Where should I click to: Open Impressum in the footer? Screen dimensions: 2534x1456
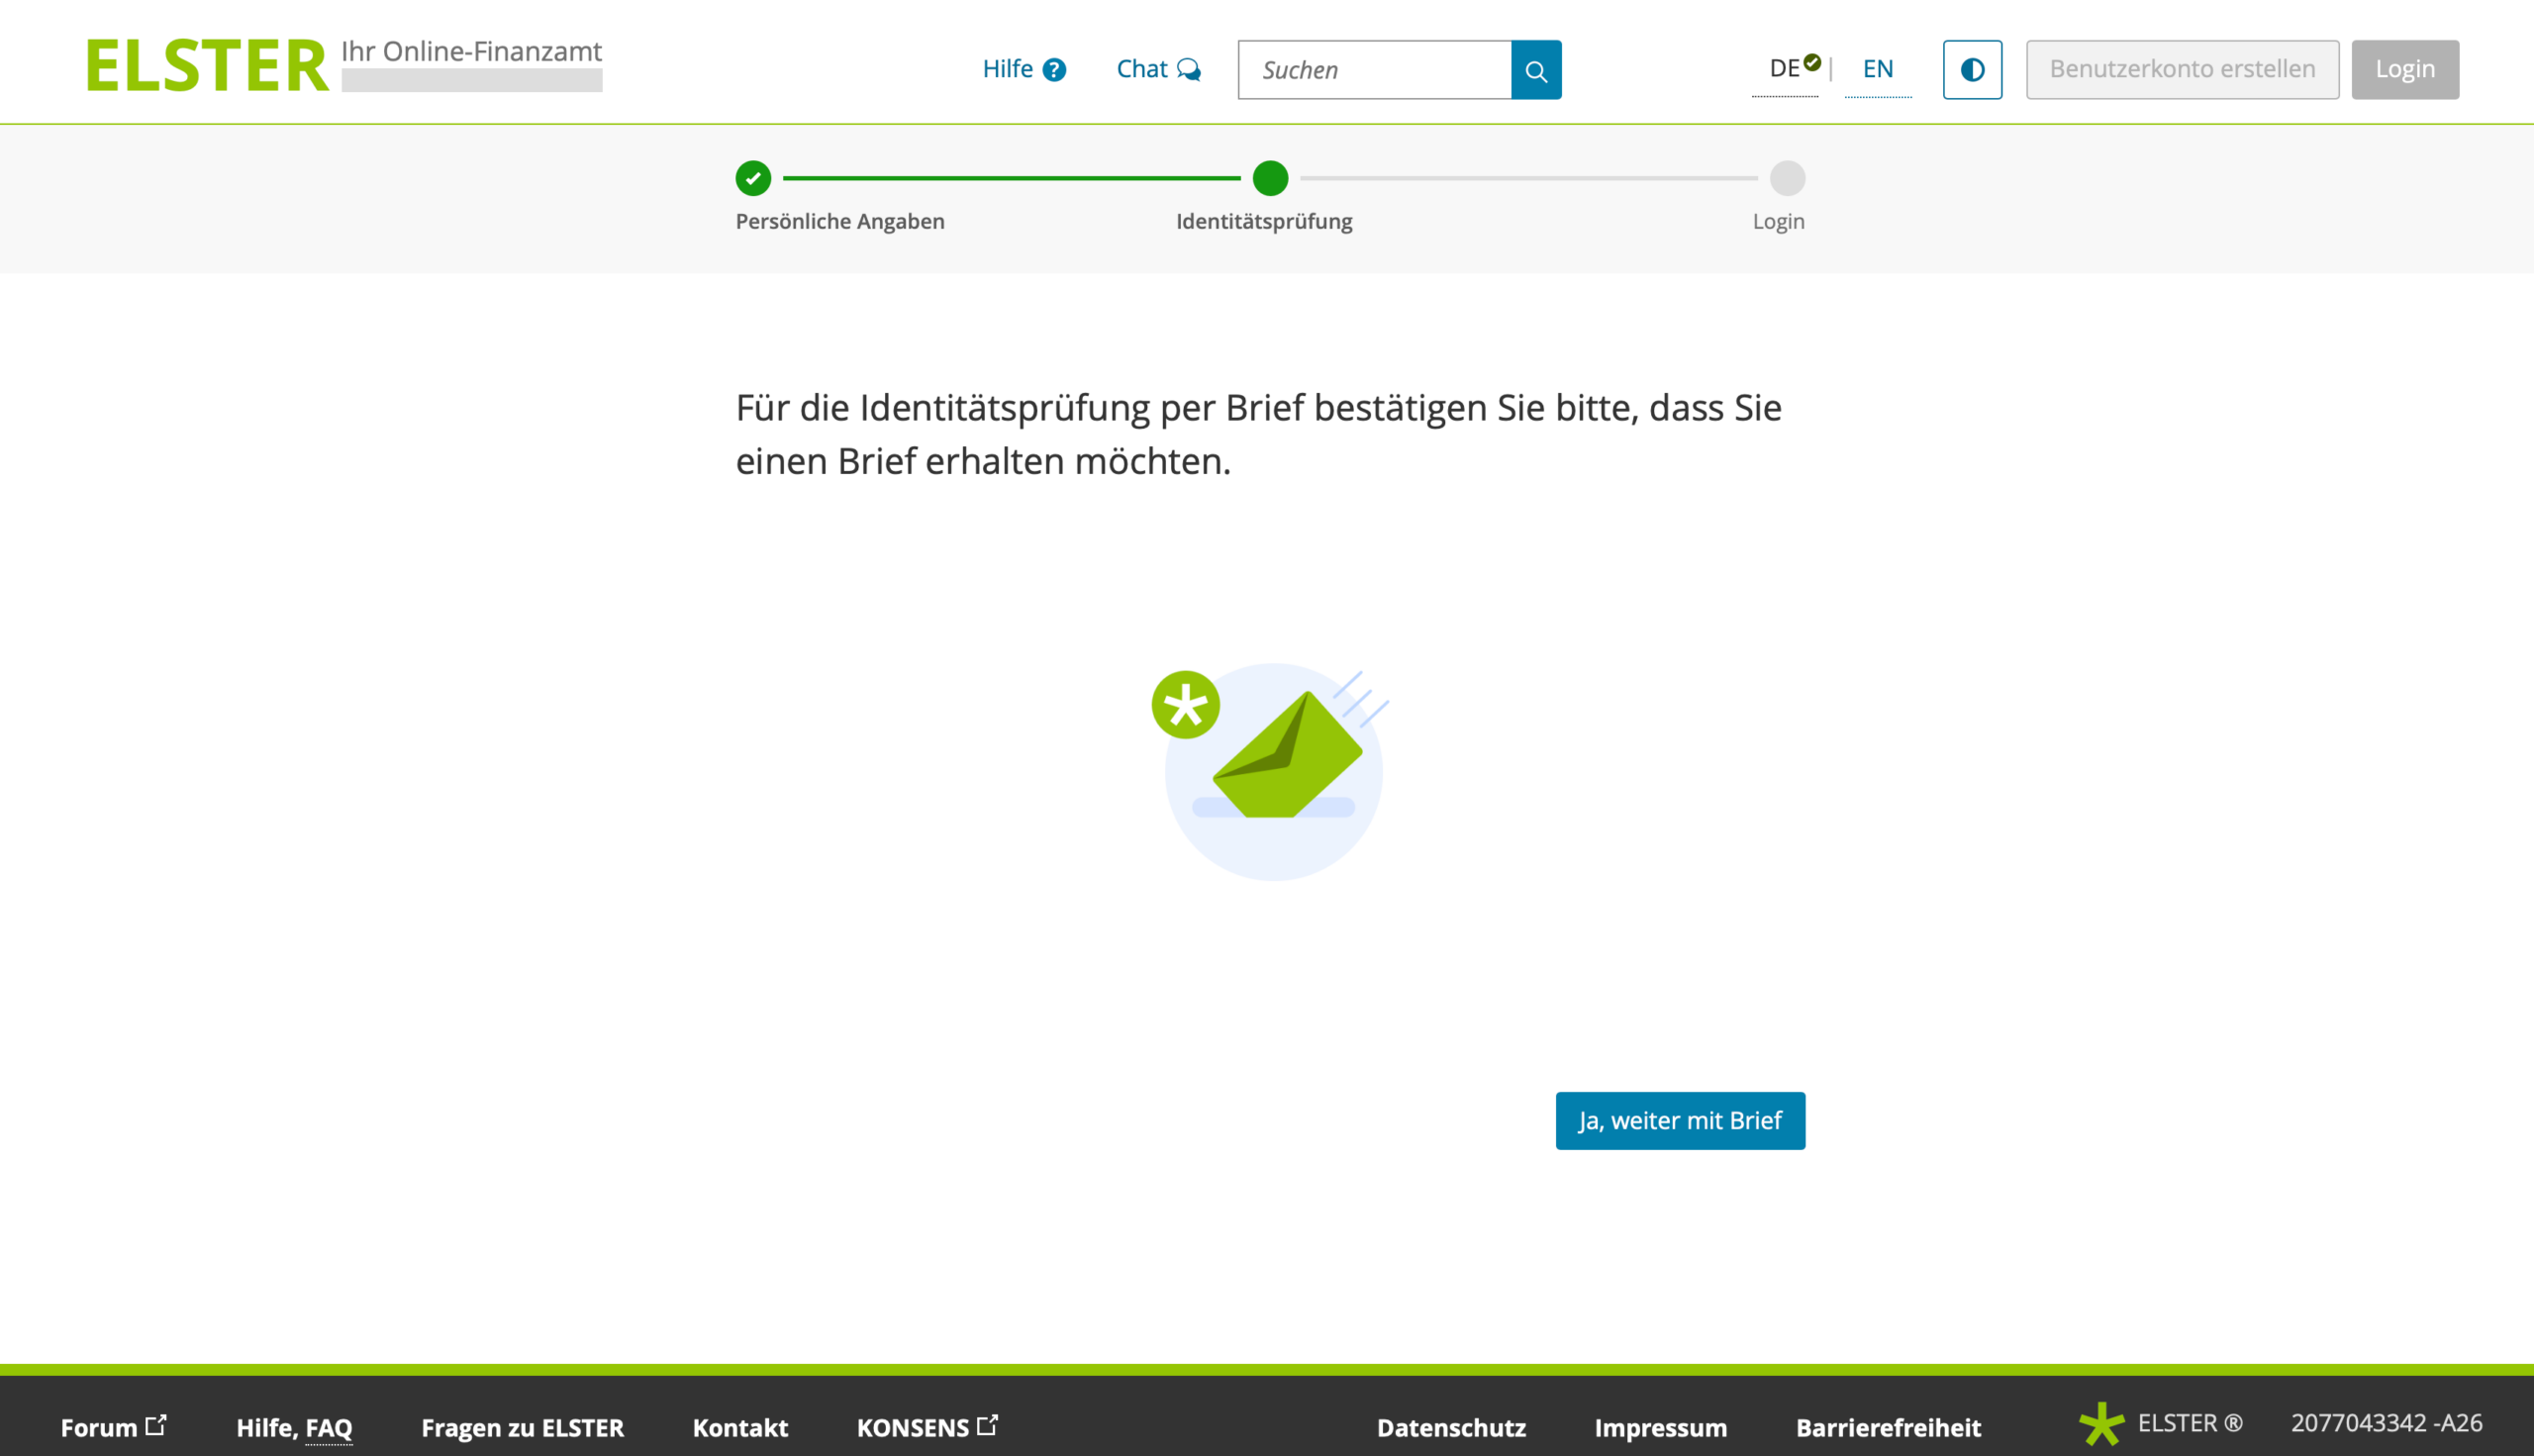point(1660,1427)
